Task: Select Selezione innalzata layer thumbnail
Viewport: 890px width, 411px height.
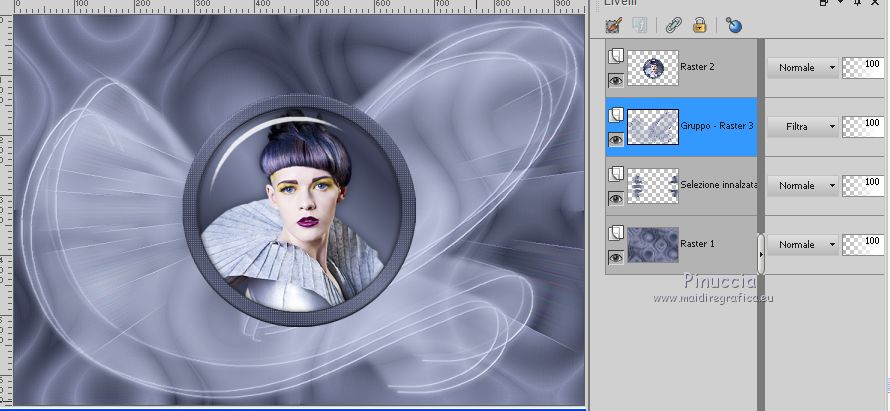Action: point(653,186)
